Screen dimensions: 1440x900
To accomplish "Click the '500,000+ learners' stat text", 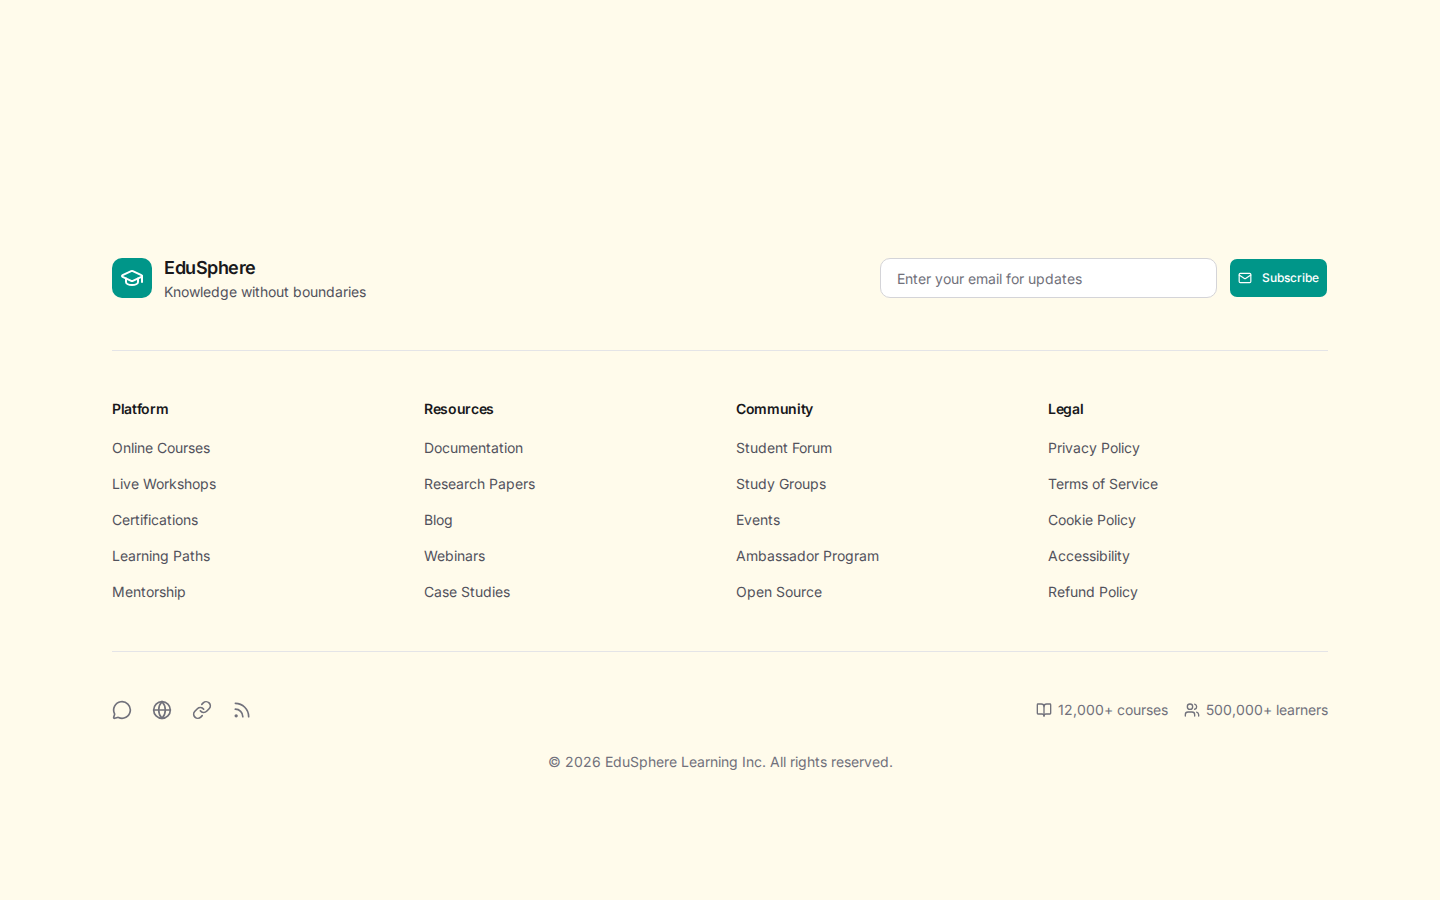I will [x=1267, y=710].
